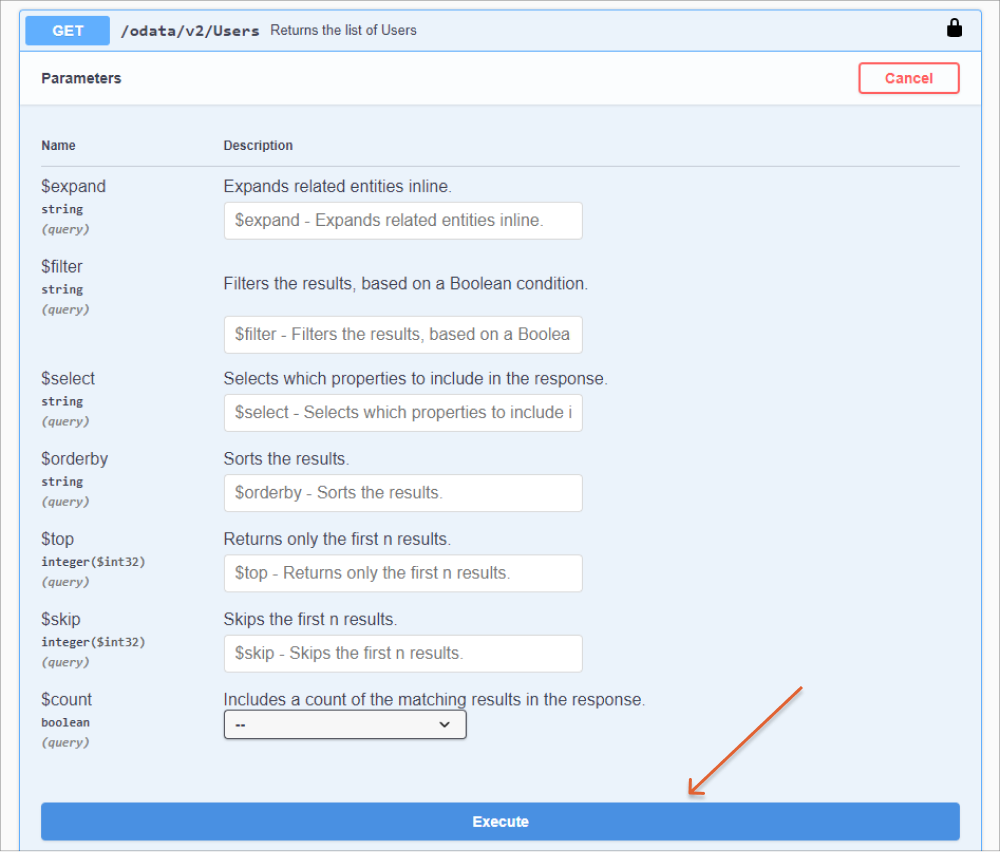Select the $select input field
The width and height of the screenshot is (1000, 852).
coord(403,412)
